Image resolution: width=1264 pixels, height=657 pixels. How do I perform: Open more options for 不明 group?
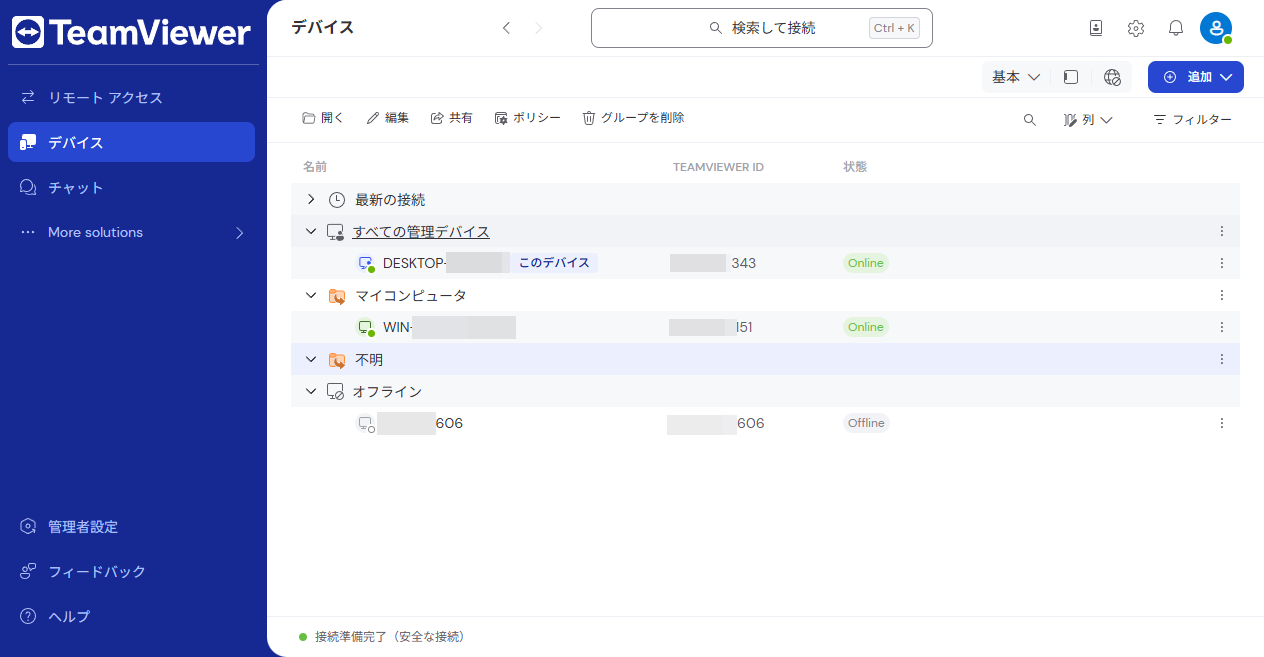(1221, 359)
